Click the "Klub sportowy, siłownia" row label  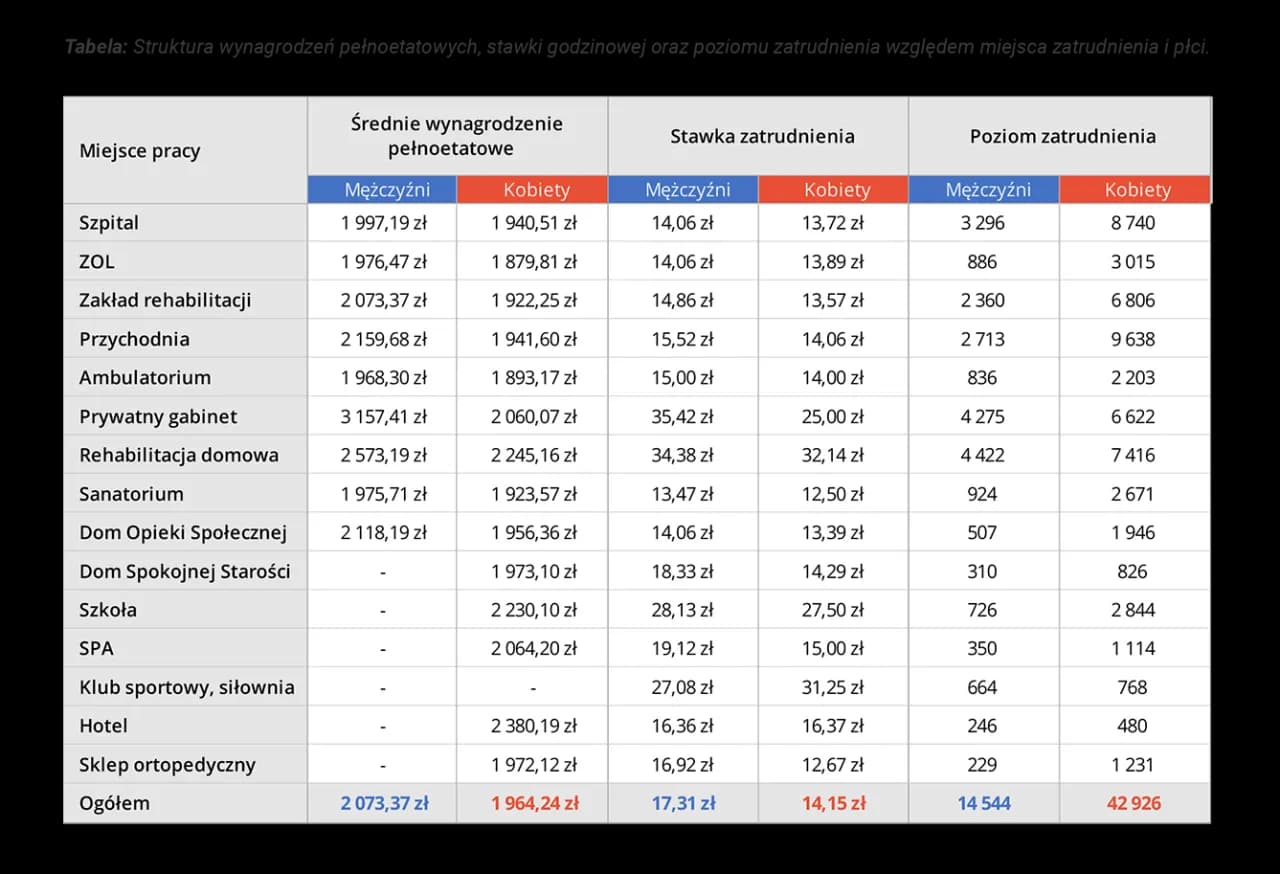(x=187, y=687)
